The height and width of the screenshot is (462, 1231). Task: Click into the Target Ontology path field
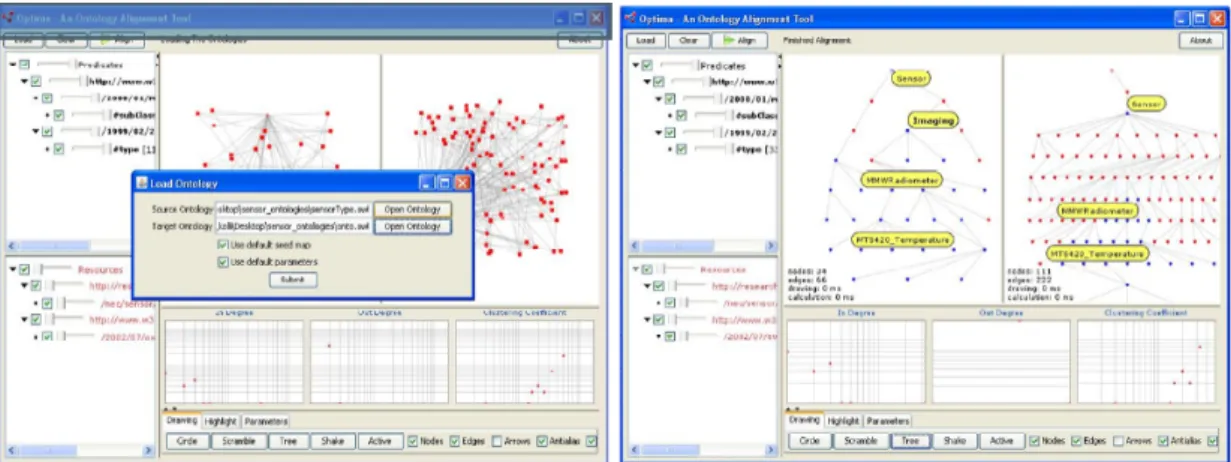294,227
